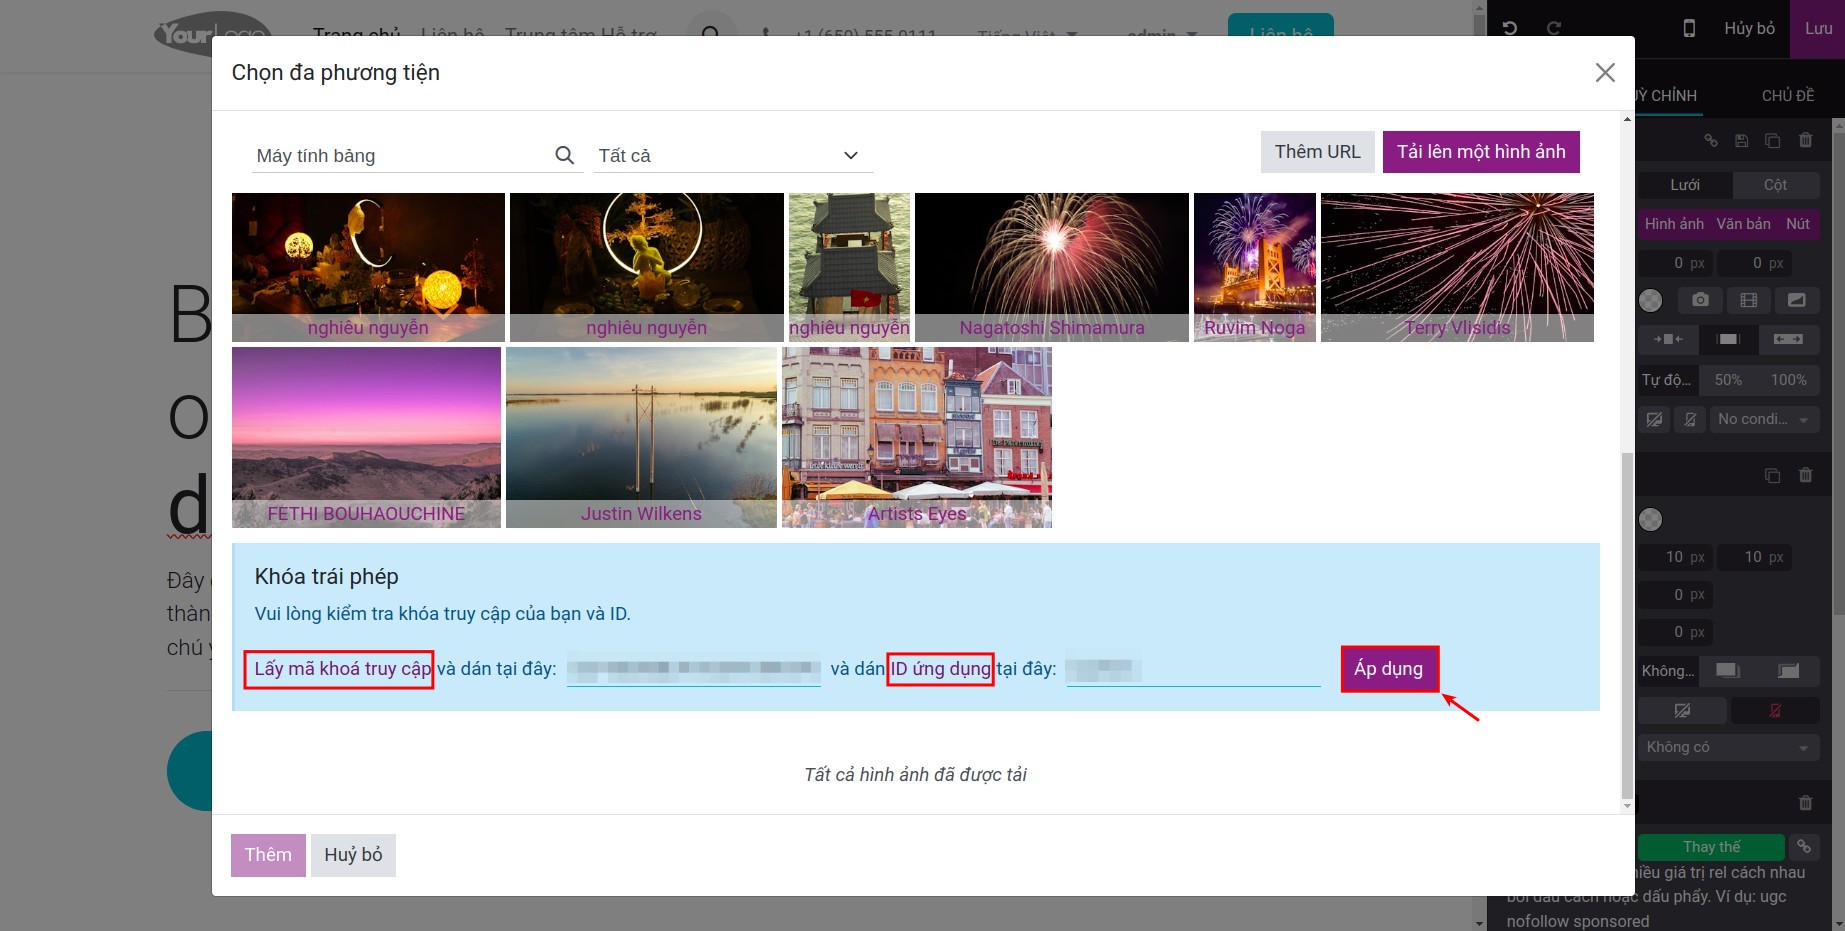Open the No condition dropdown
The image size is (1845, 931).
1763,419
